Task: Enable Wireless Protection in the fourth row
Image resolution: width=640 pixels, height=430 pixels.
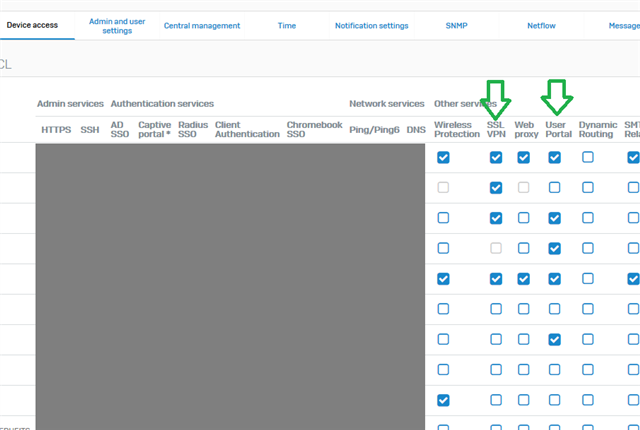Action: coord(443,248)
